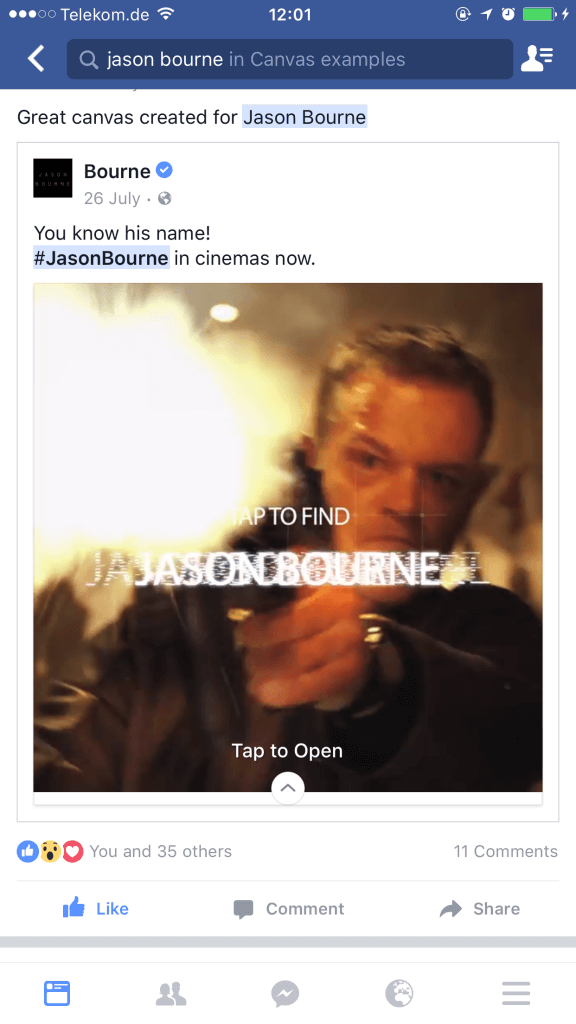Screen dimensions: 576x1024
Task: Open the friend requests icon in the header
Action: (537, 59)
